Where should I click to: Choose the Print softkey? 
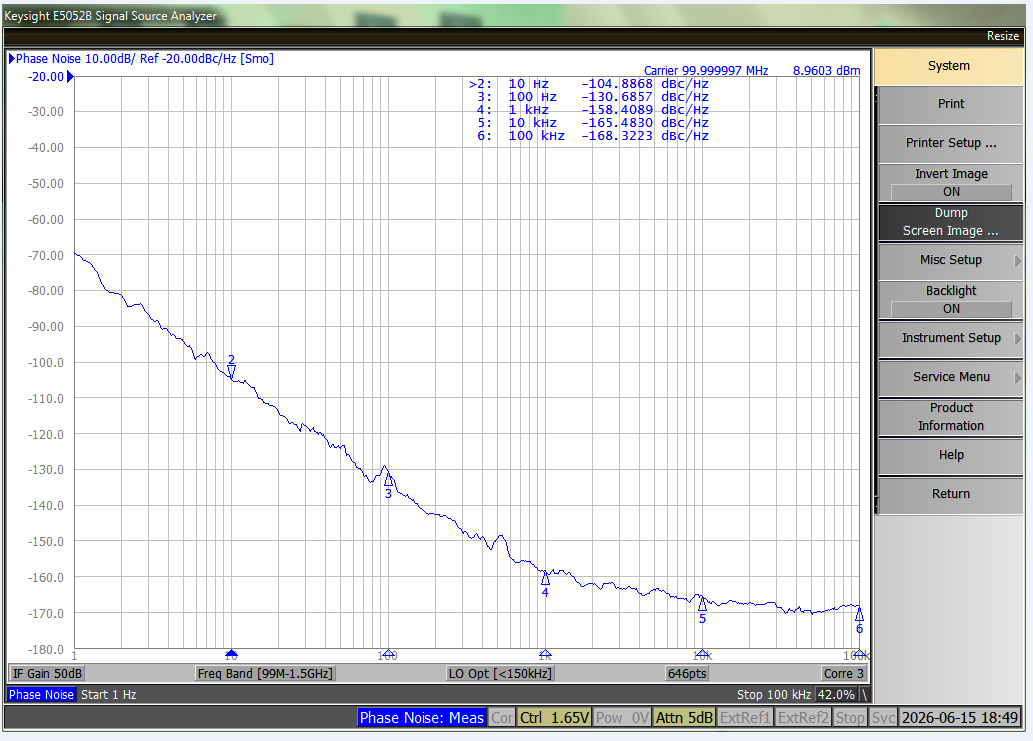pos(951,104)
